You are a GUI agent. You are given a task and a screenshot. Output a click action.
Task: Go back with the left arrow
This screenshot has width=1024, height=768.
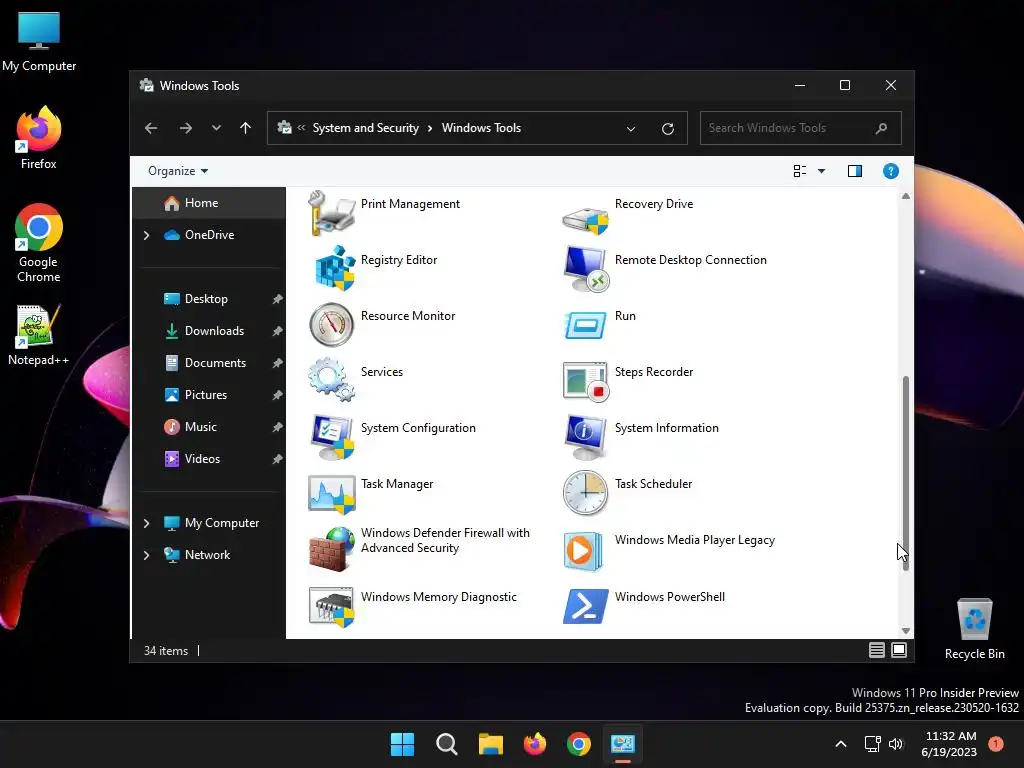(151, 128)
